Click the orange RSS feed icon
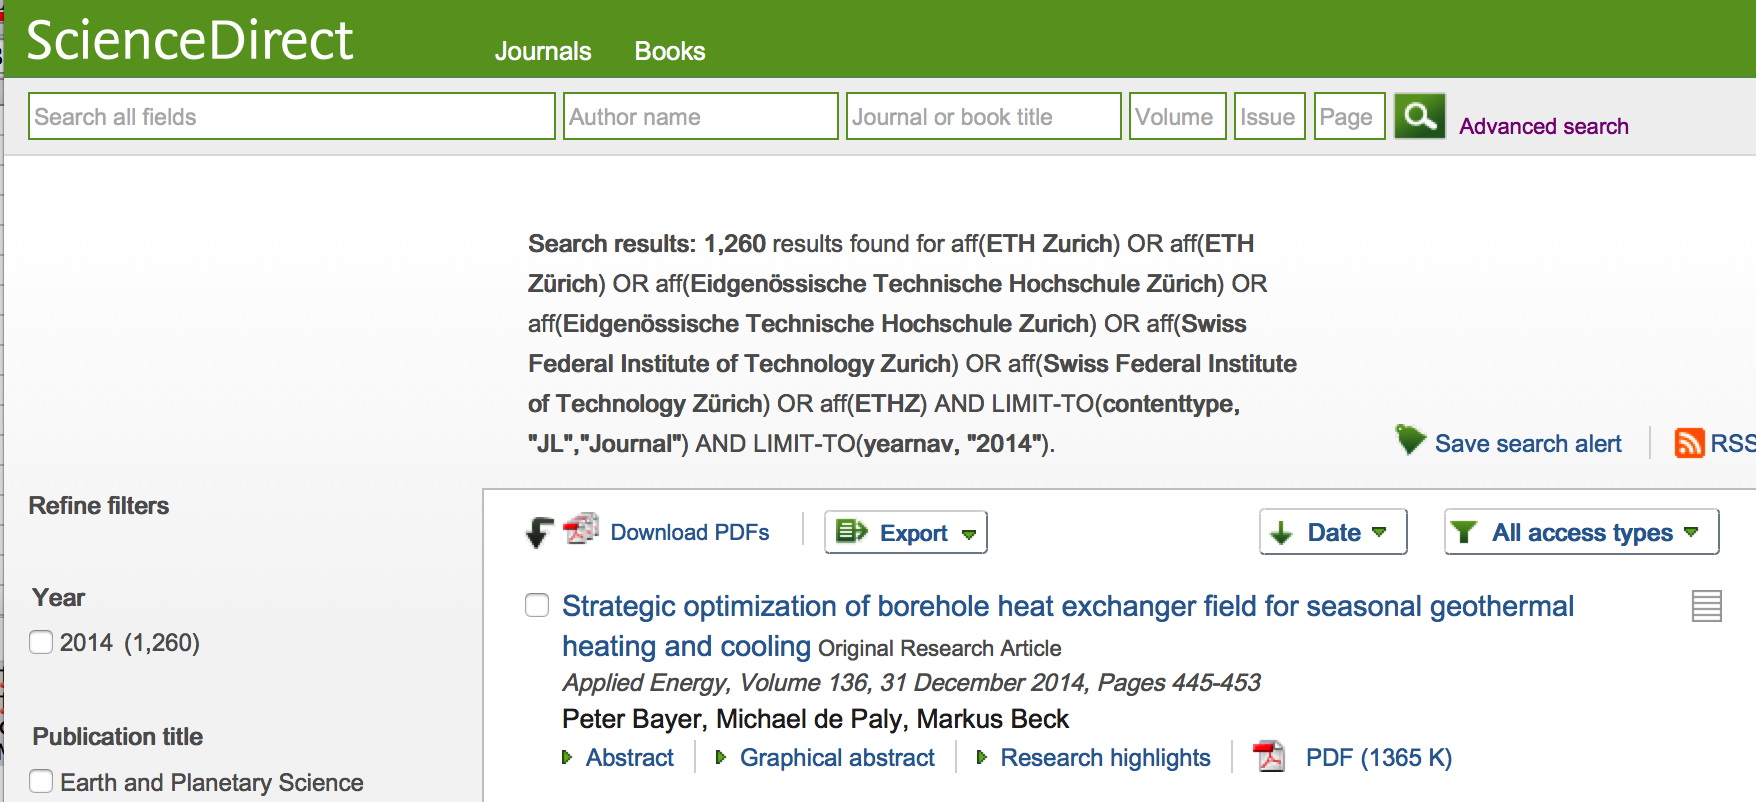The width and height of the screenshot is (1756, 802). pyautogui.click(x=1689, y=443)
